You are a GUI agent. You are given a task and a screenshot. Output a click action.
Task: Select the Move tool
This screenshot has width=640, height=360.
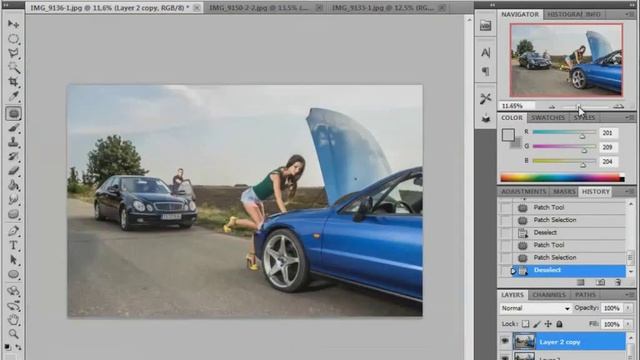(x=13, y=24)
